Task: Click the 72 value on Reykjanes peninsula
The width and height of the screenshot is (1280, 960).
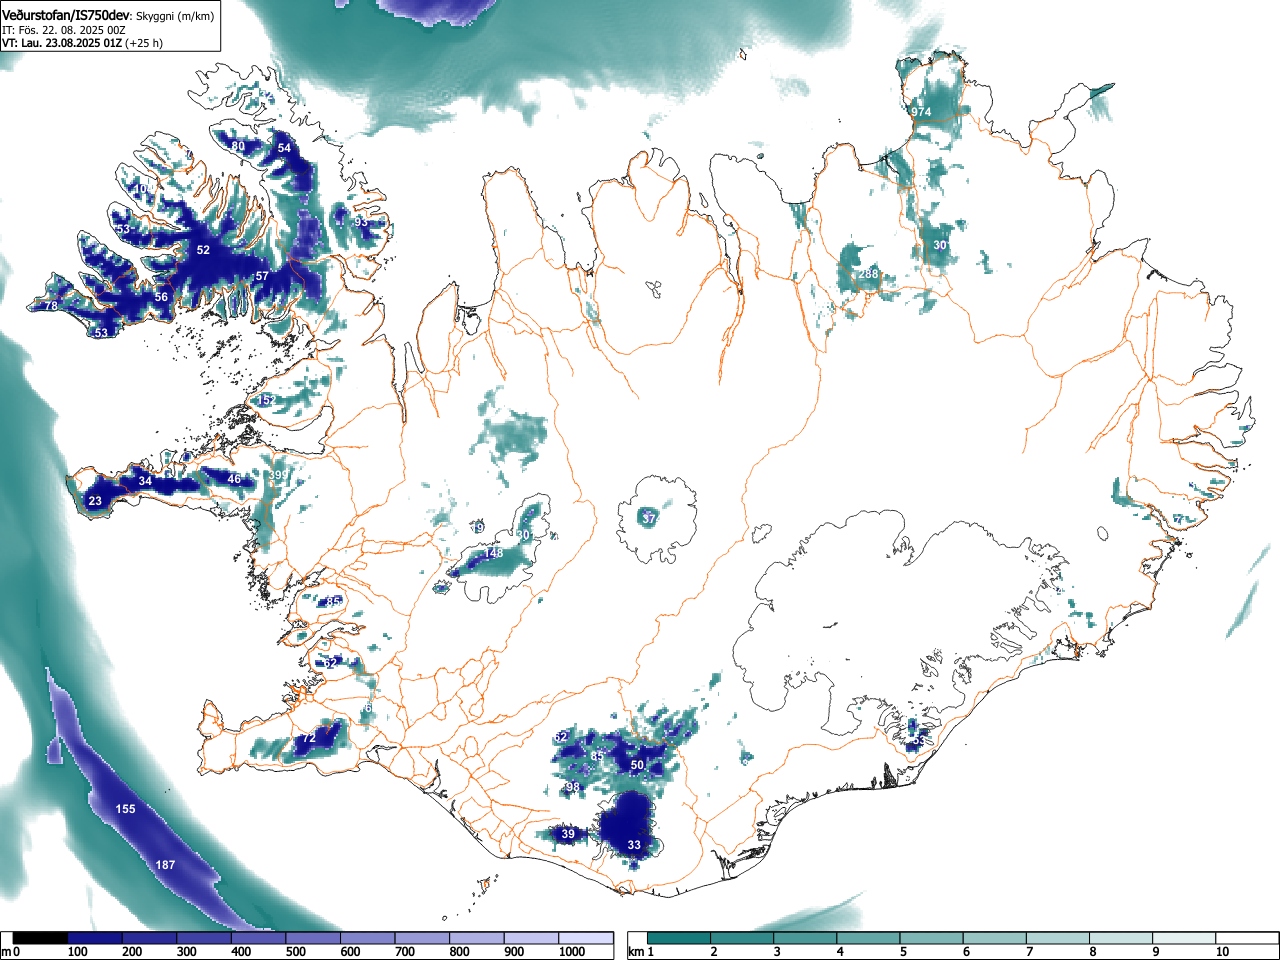Action: point(309,738)
